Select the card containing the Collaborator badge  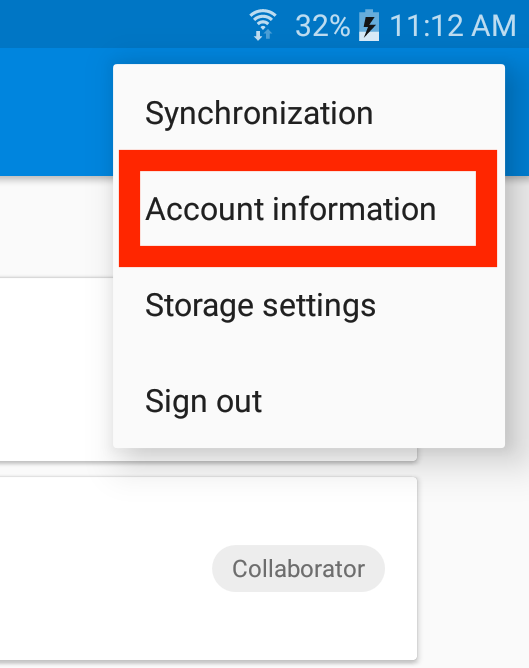click(x=208, y=568)
